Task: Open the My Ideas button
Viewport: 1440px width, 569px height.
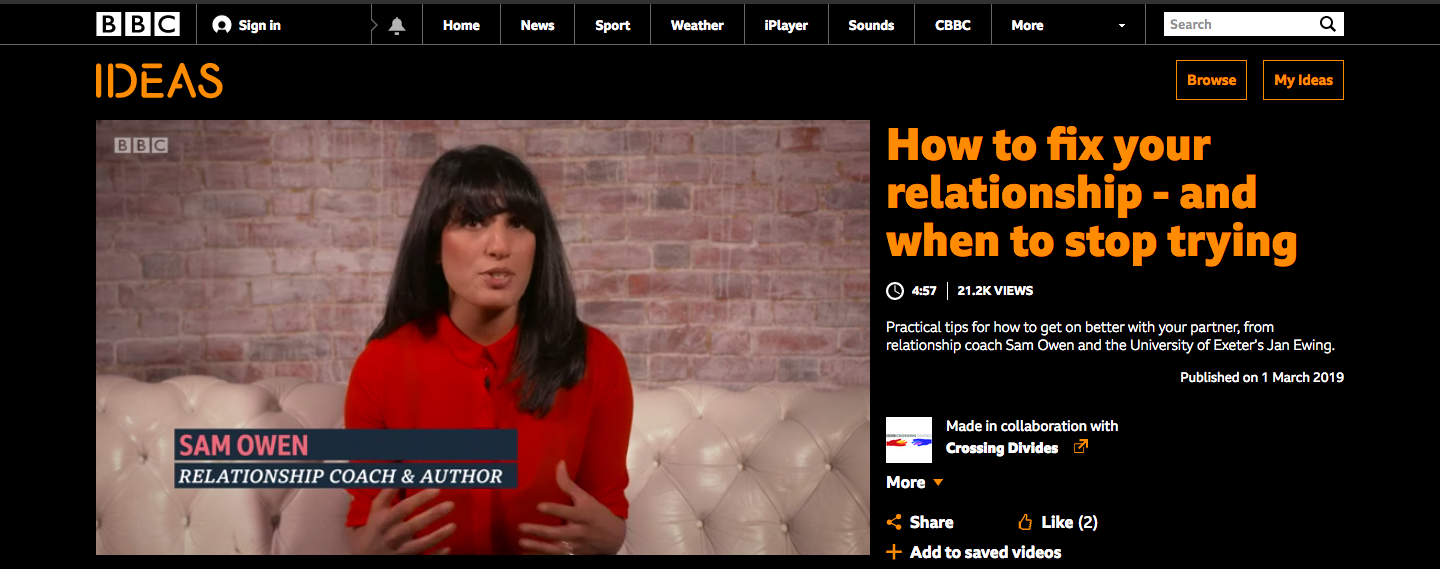Action: tap(1303, 80)
